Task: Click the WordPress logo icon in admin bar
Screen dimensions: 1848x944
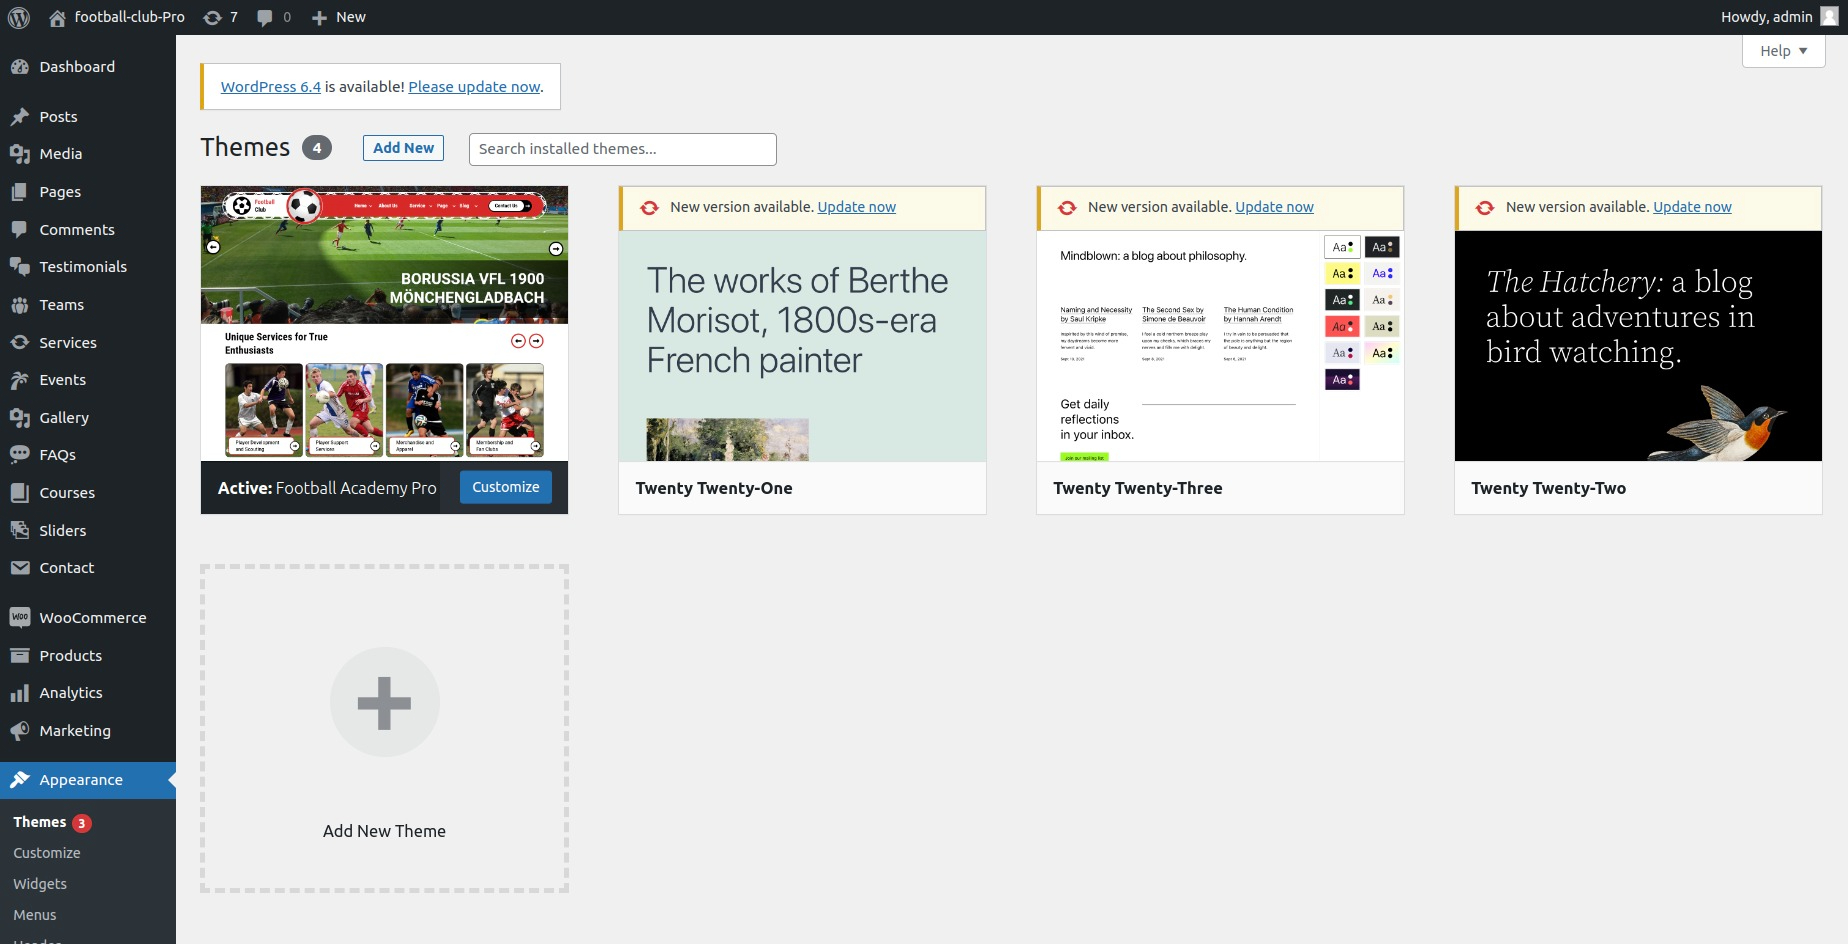Action: point(19,17)
